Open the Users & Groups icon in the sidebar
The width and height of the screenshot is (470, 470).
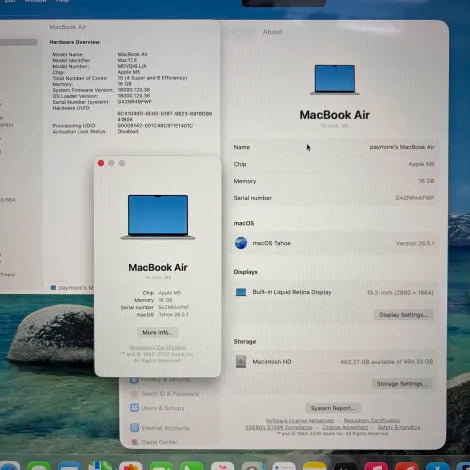(134, 408)
